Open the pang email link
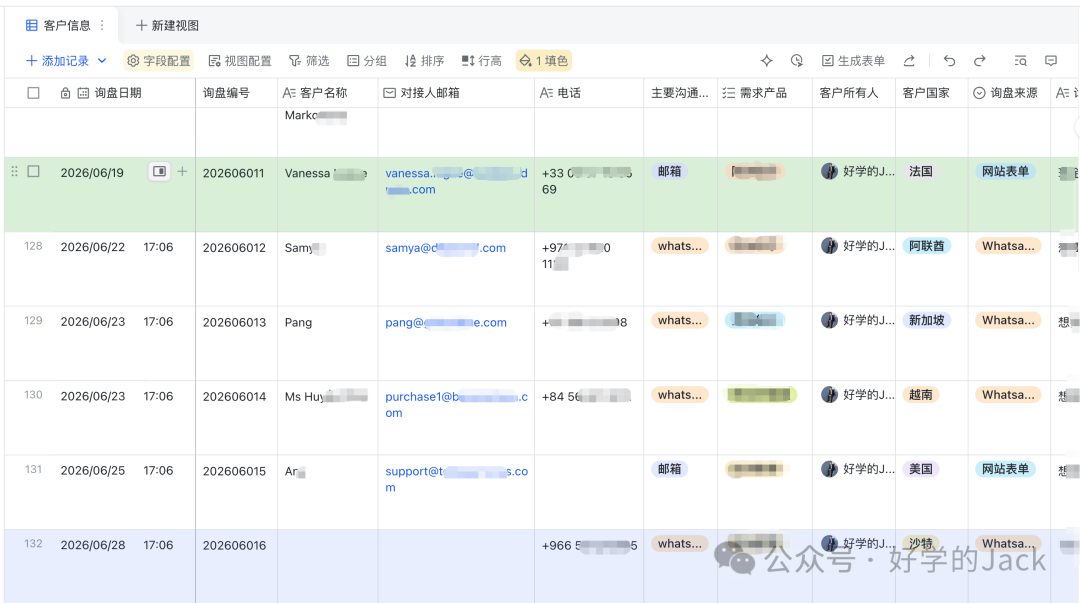The image size is (1080, 603). point(446,322)
